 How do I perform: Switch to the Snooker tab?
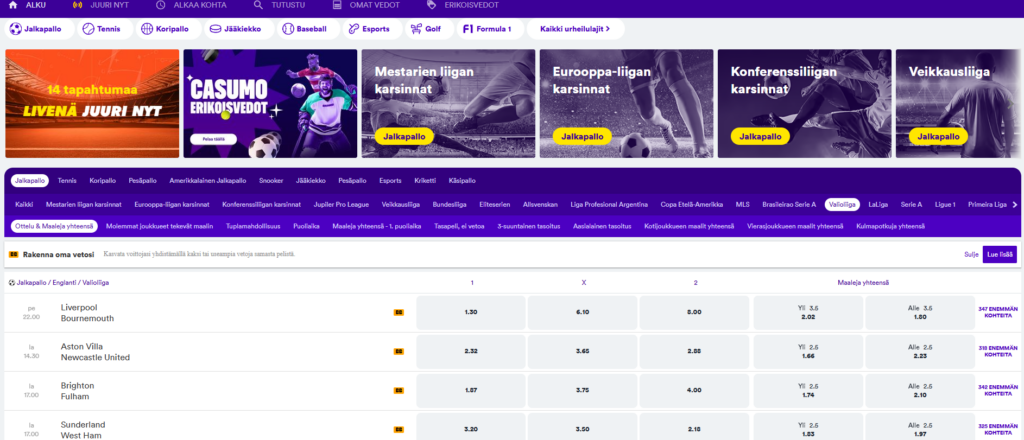(x=271, y=180)
